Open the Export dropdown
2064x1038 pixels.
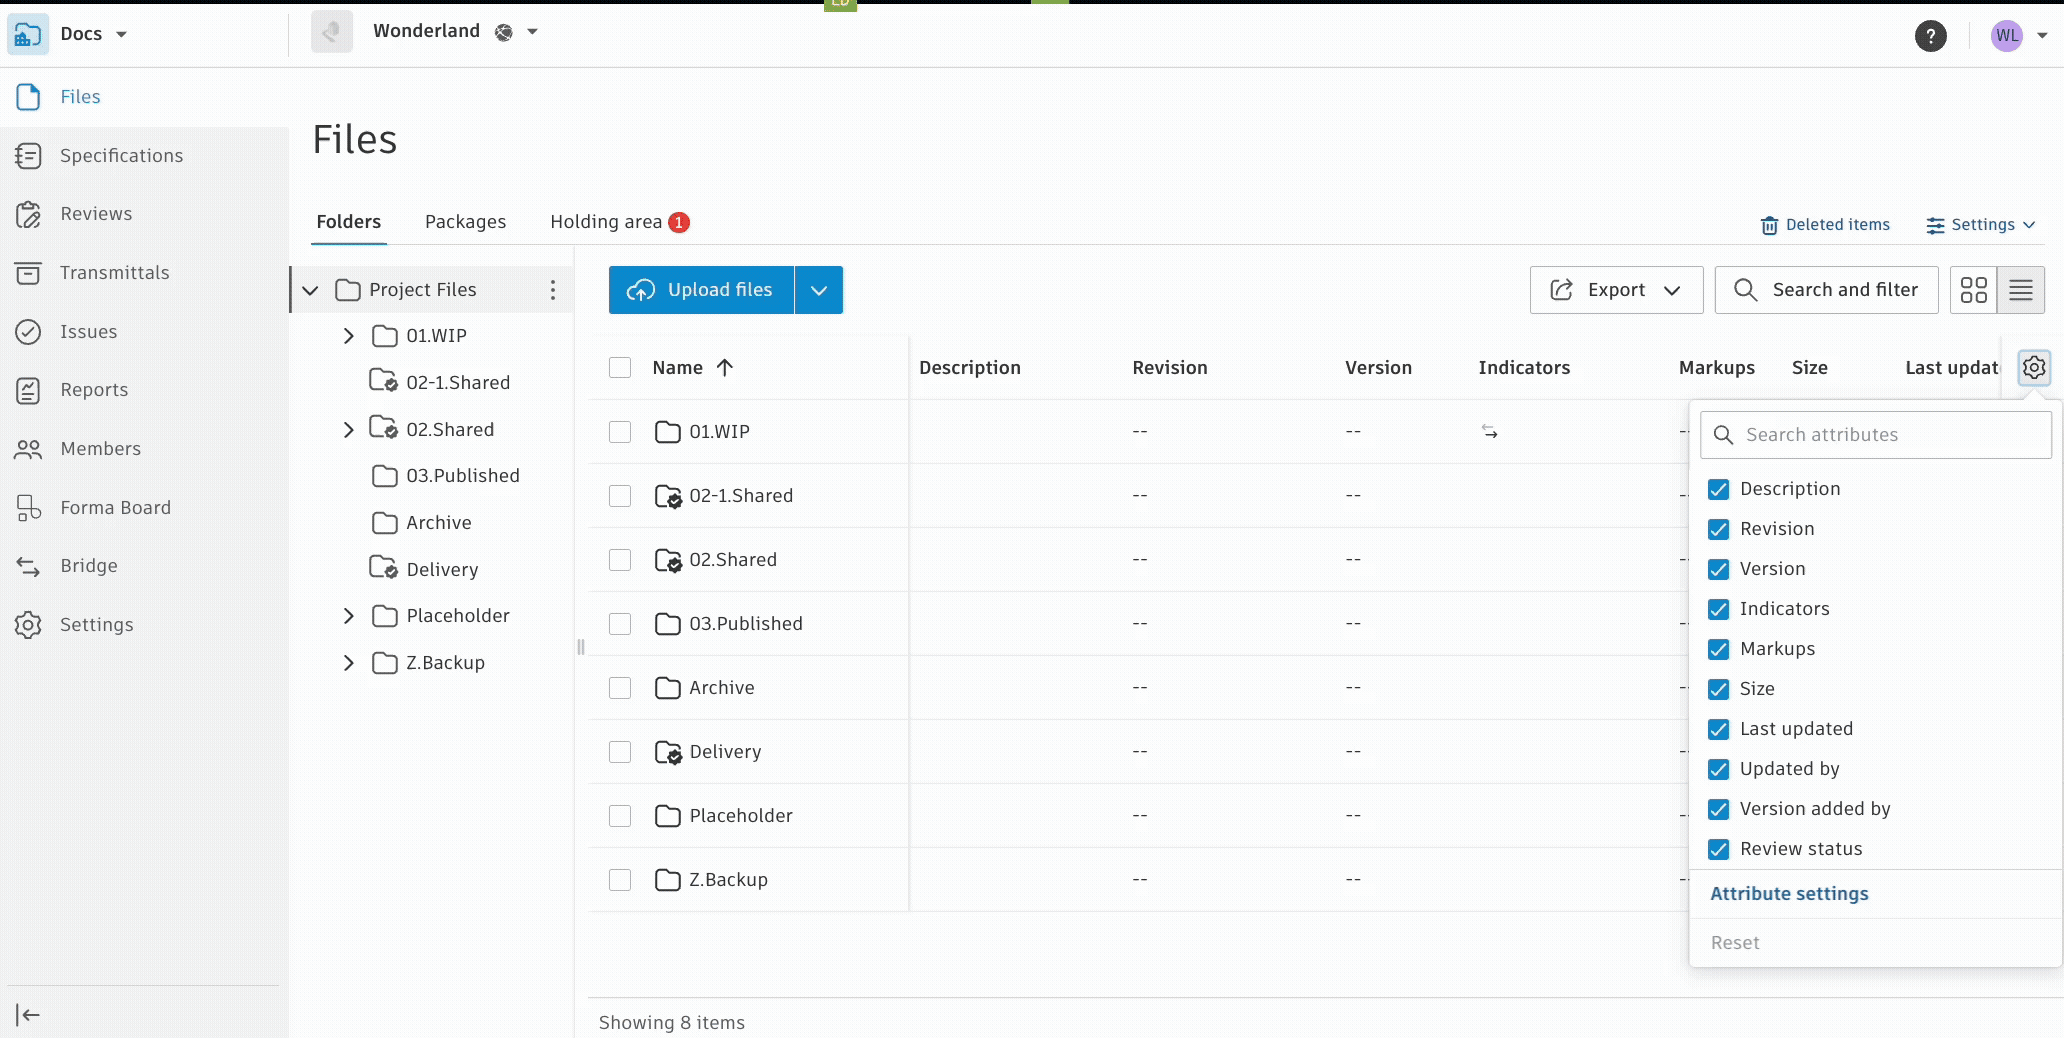pyautogui.click(x=1616, y=290)
